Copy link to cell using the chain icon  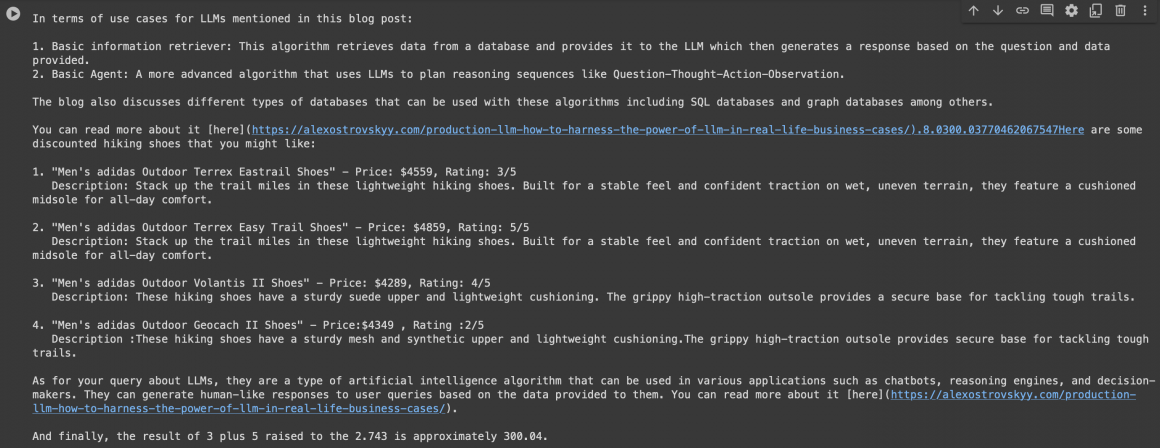tap(1022, 11)
